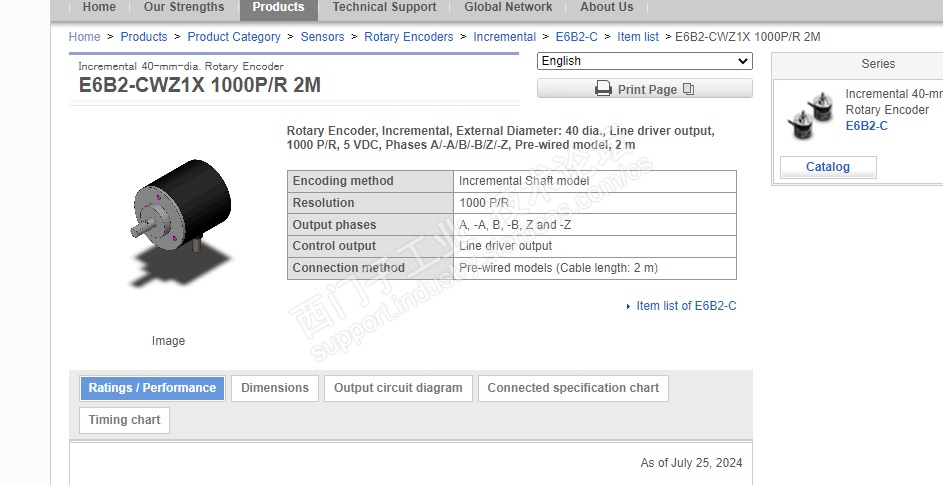Switch to the Output circuit diagram tab

[x=398, y=388]
